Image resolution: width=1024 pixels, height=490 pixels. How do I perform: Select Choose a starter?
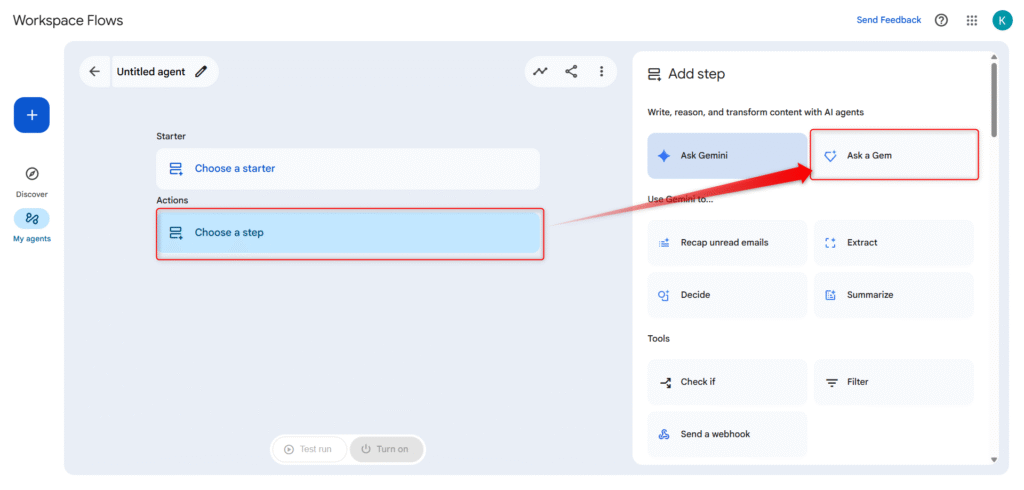pos(347,169)
